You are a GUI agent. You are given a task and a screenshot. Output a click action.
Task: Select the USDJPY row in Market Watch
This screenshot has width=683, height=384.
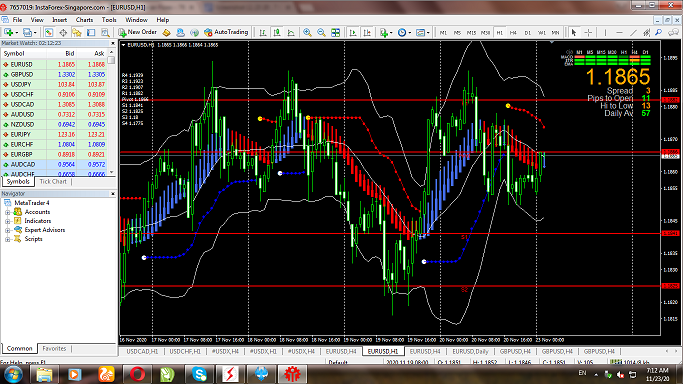click(x=54, y=84)
